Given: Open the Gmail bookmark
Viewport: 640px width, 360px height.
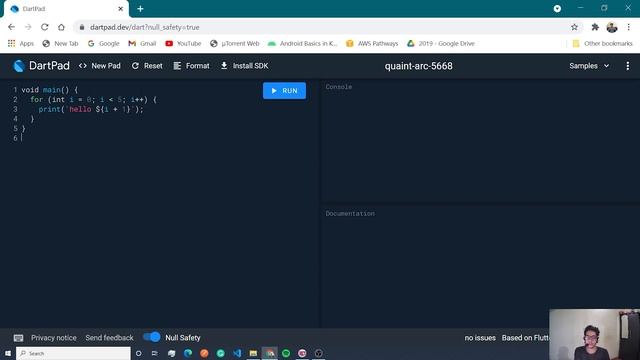Looking at the screenshot, I should pos(142,43).
